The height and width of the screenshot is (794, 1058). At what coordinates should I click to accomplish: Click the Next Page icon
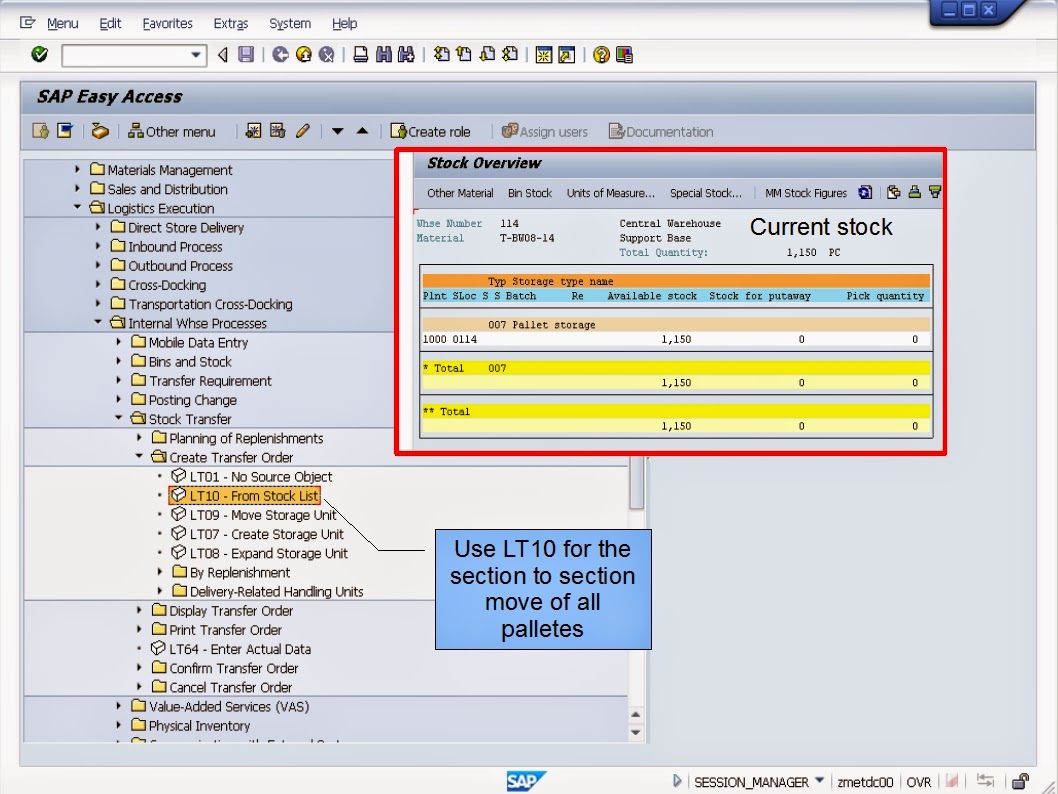click(487, 55)
